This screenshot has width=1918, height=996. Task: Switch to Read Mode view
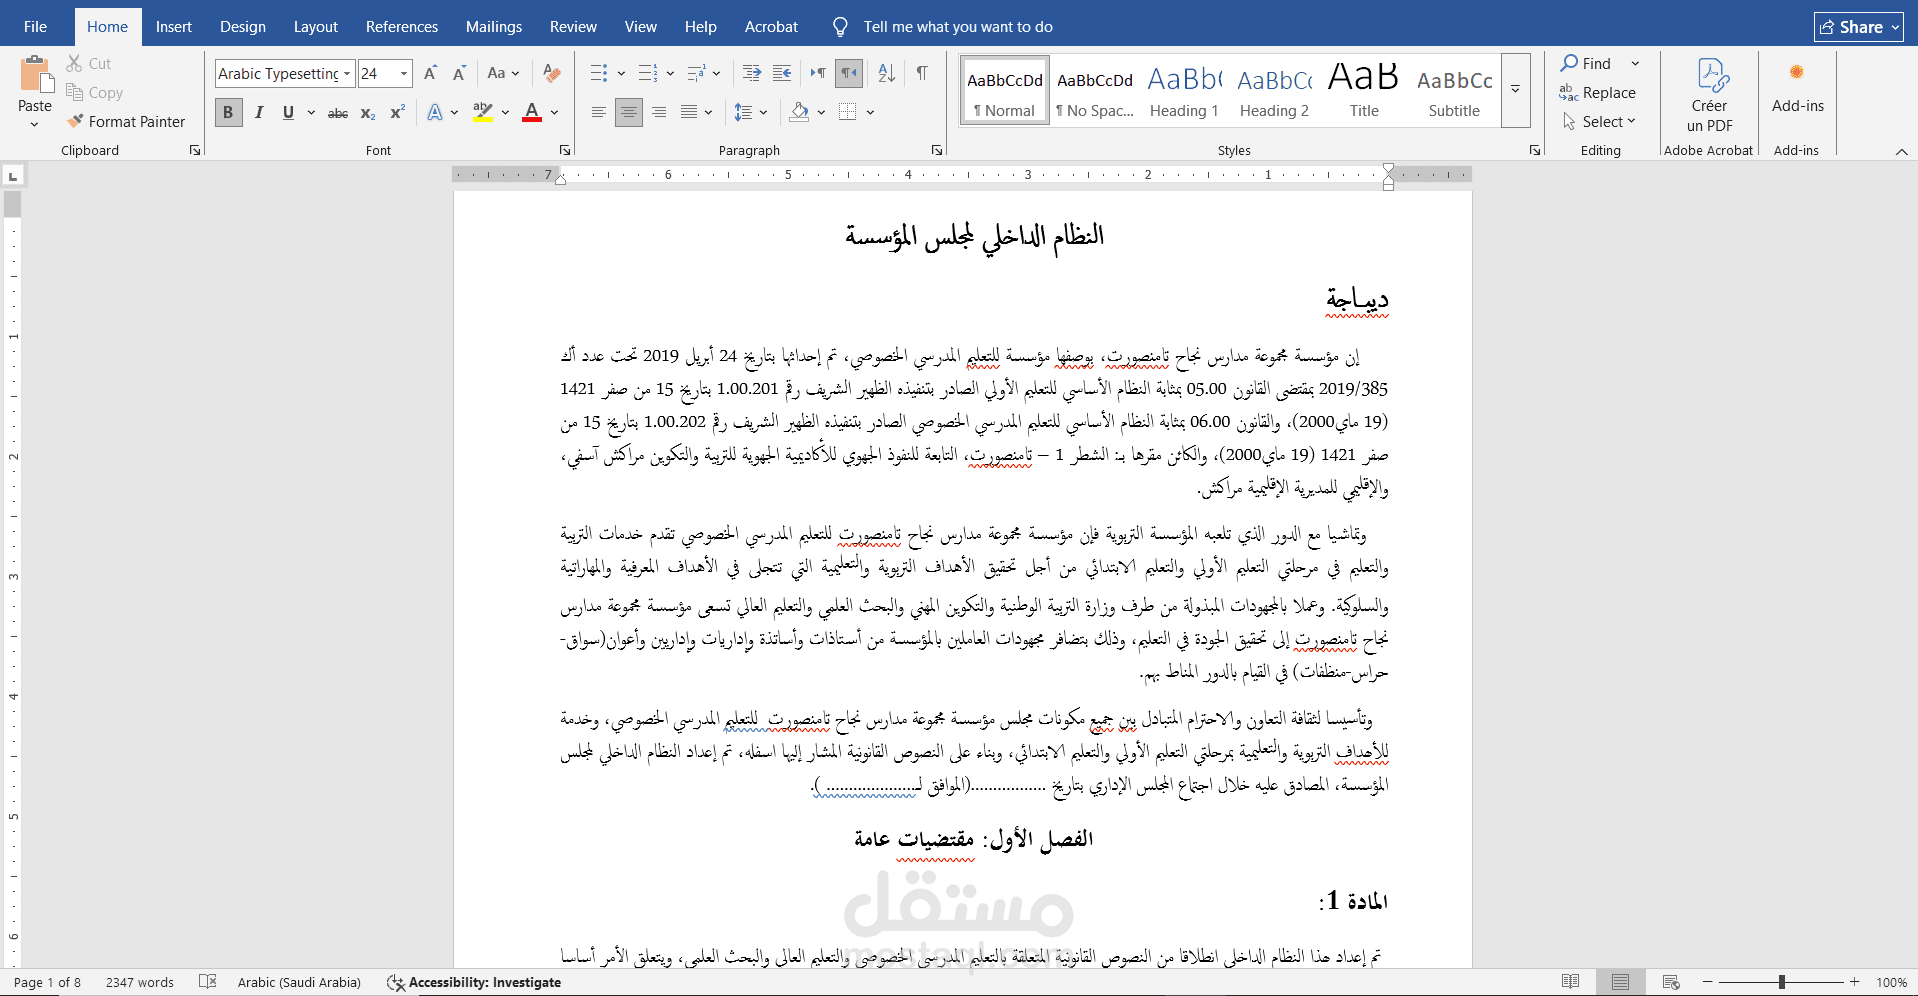(x=1571, y=982)
